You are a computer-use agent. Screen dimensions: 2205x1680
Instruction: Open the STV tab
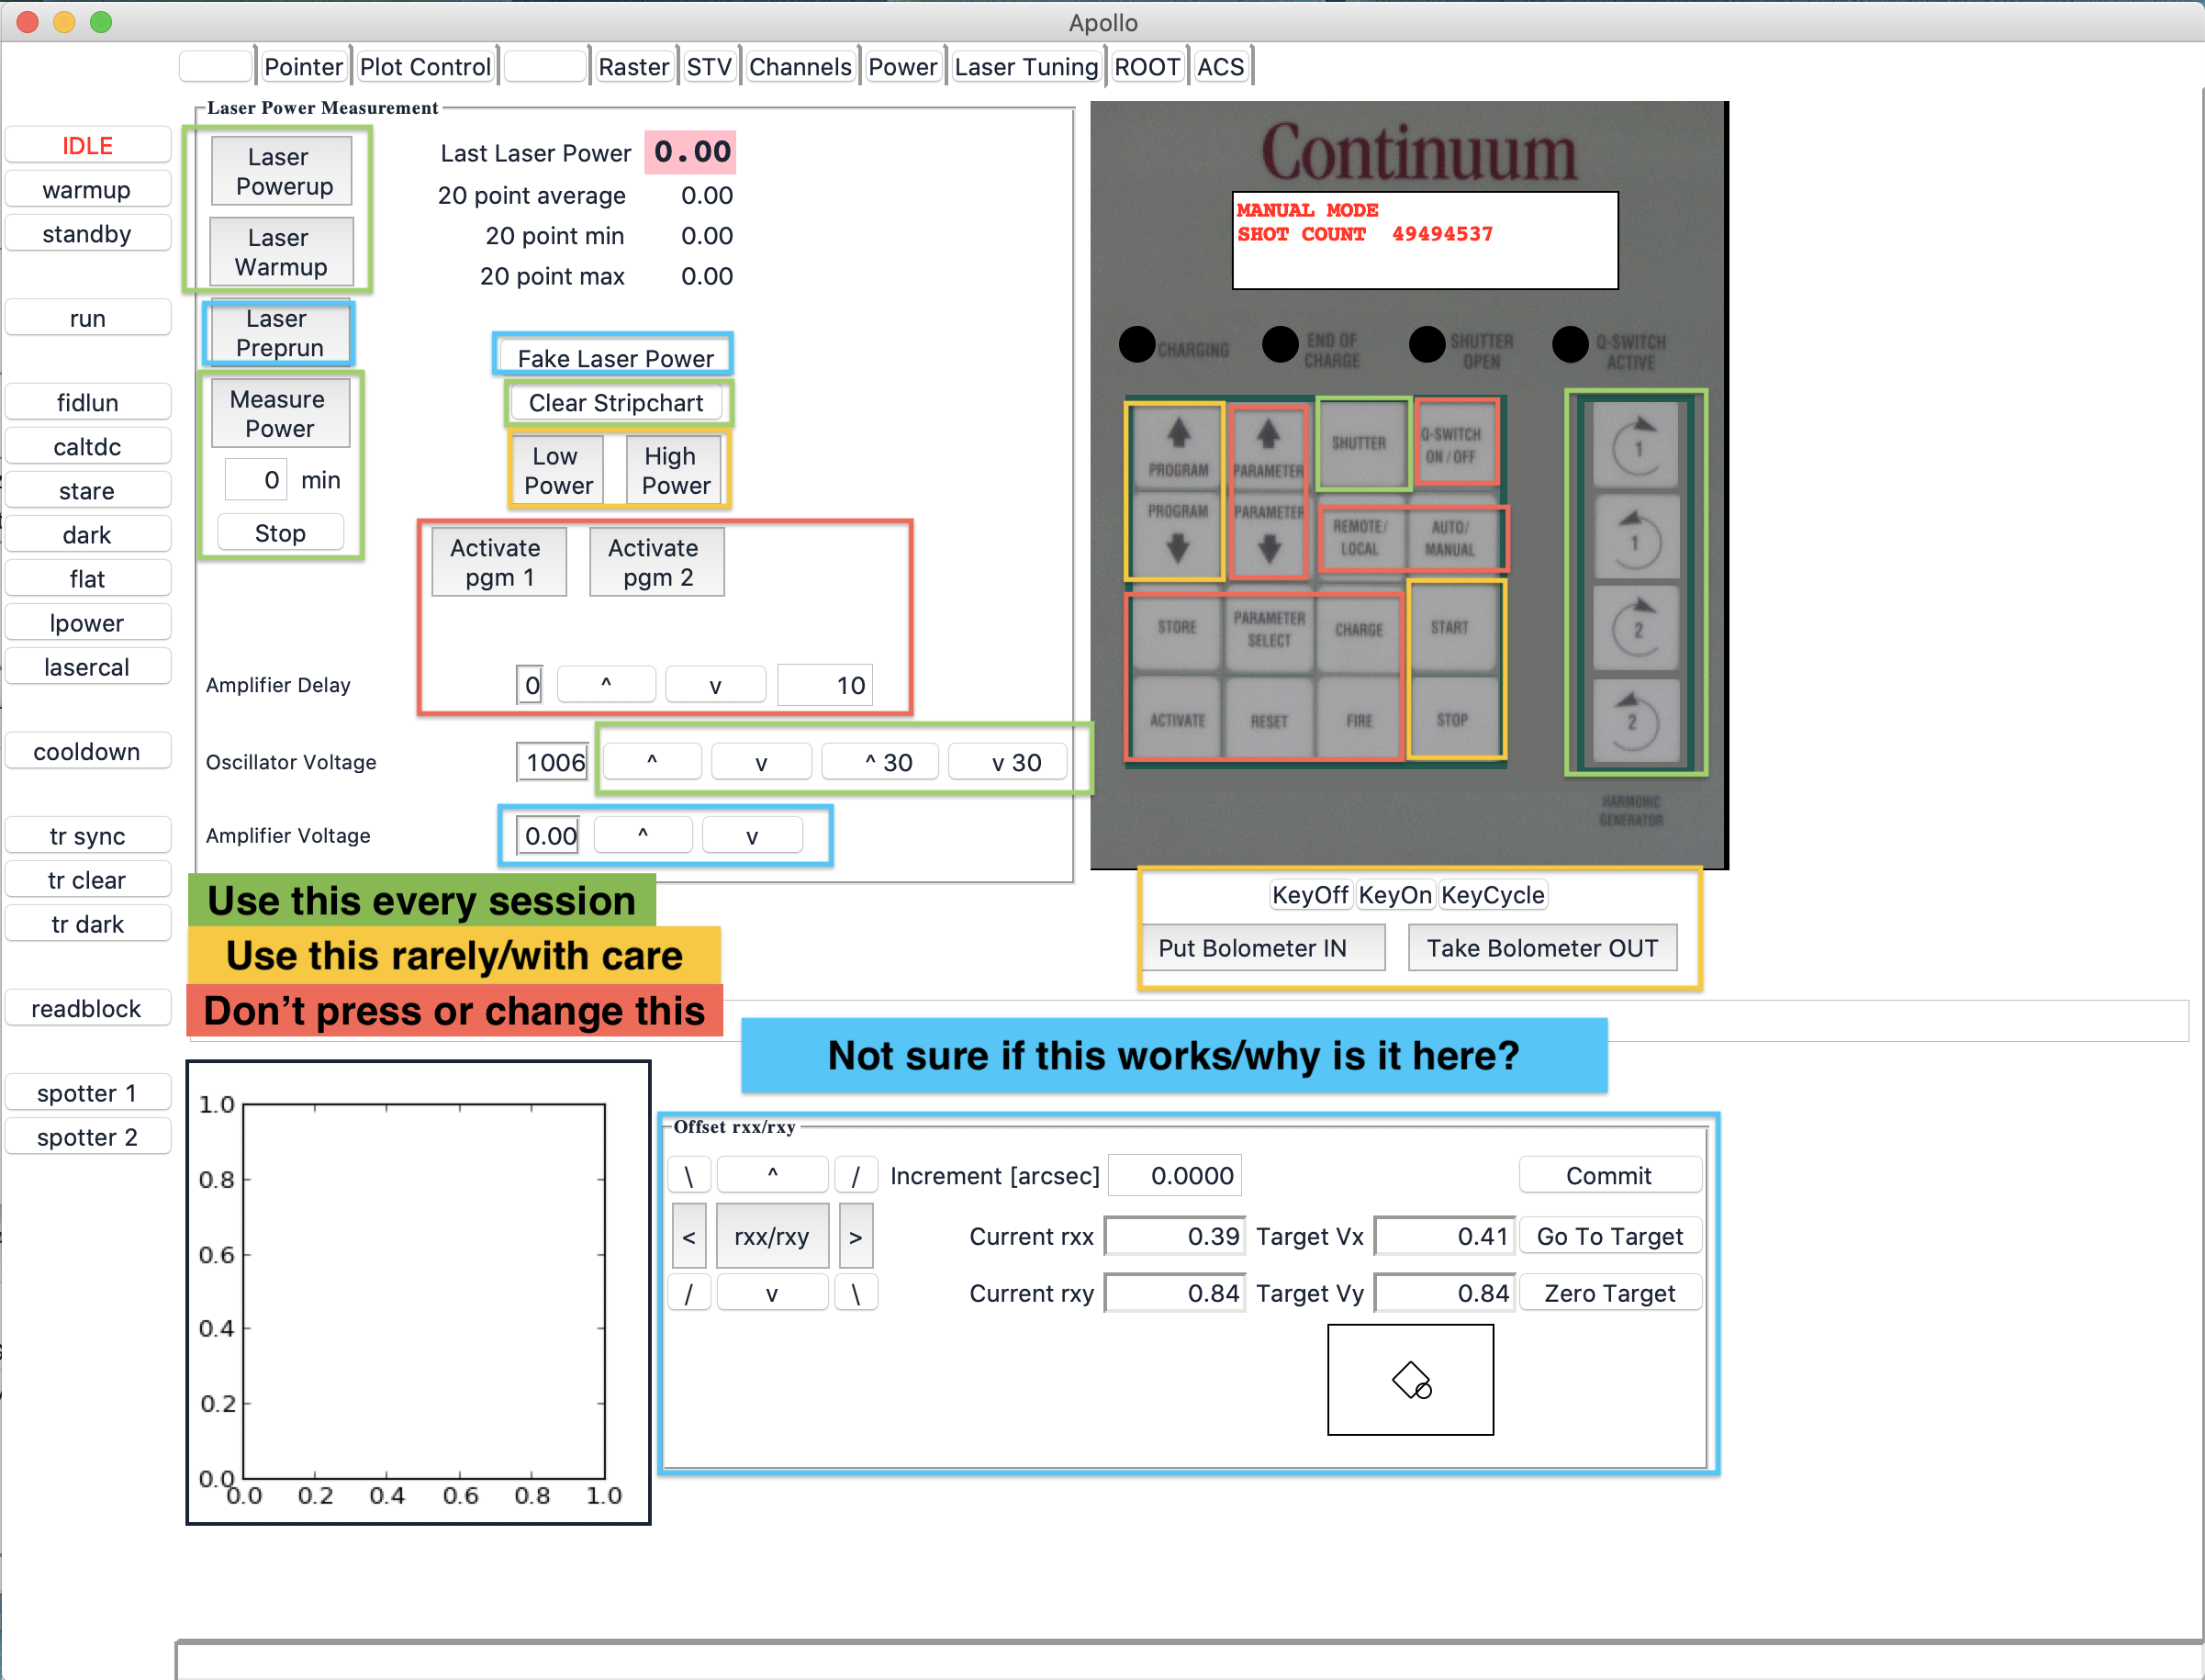click(709, 67)
